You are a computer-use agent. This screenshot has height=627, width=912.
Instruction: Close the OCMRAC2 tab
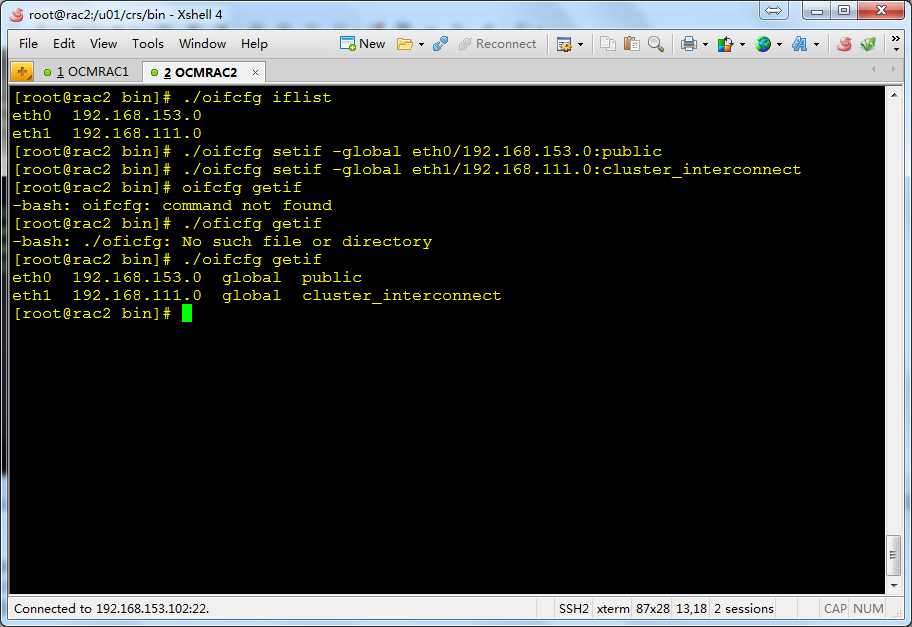255,73
